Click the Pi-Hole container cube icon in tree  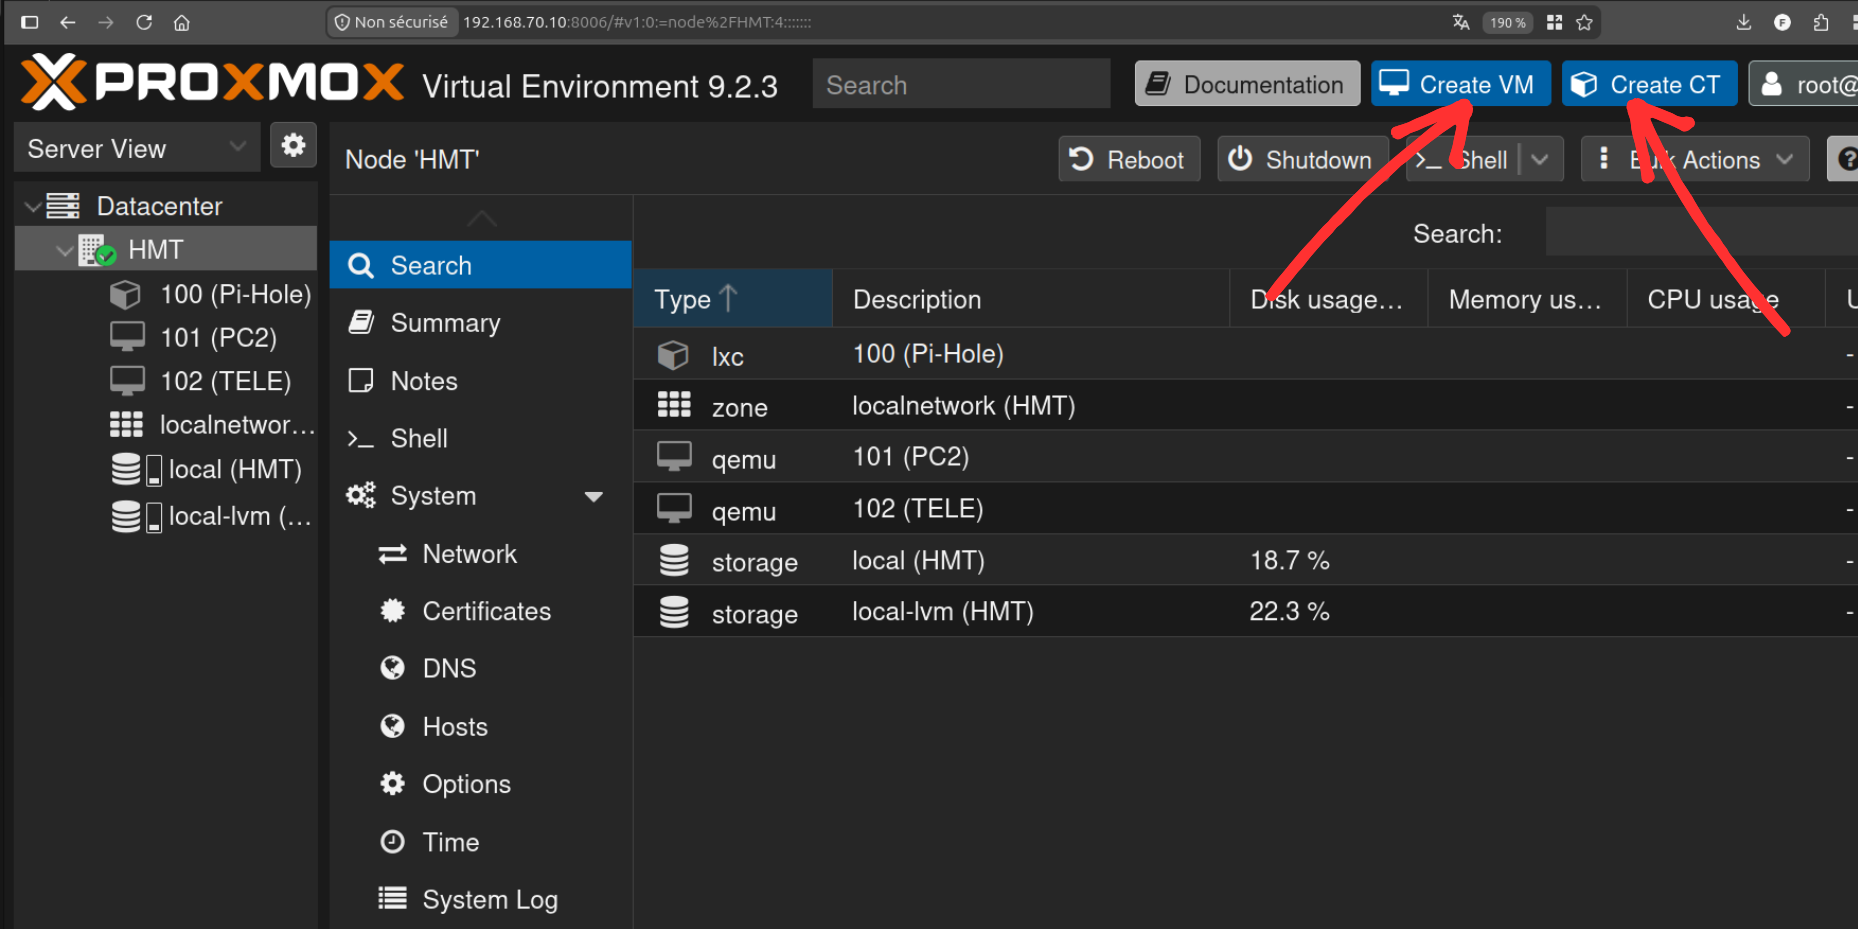tap(125, 294)
